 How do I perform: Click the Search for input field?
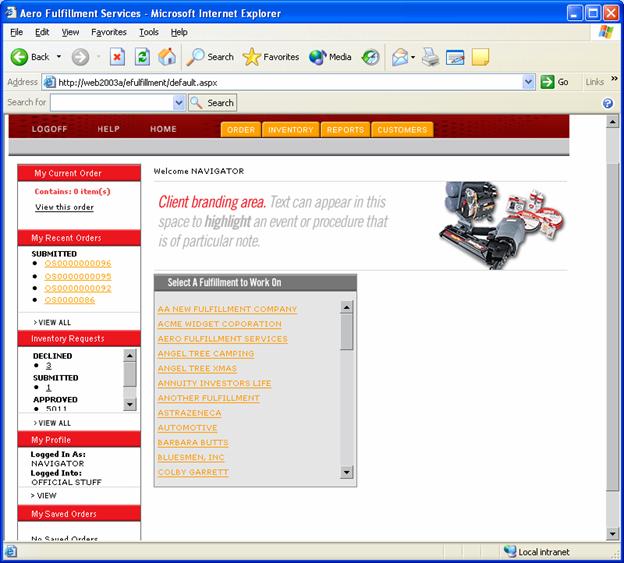click(112, 103)
